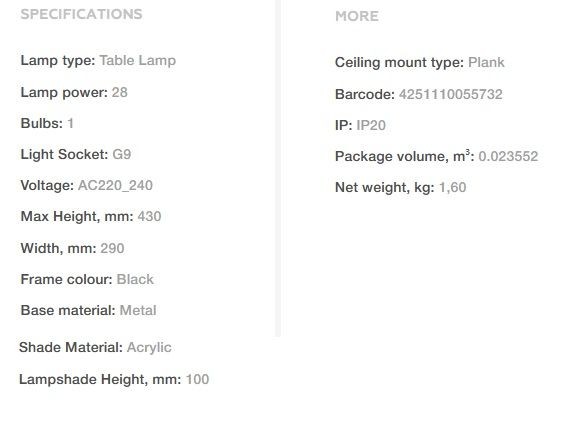This screenshot has height=443, width=586.
Task: Click the Light Socket G9 value
Action: (x=121, y=154)
